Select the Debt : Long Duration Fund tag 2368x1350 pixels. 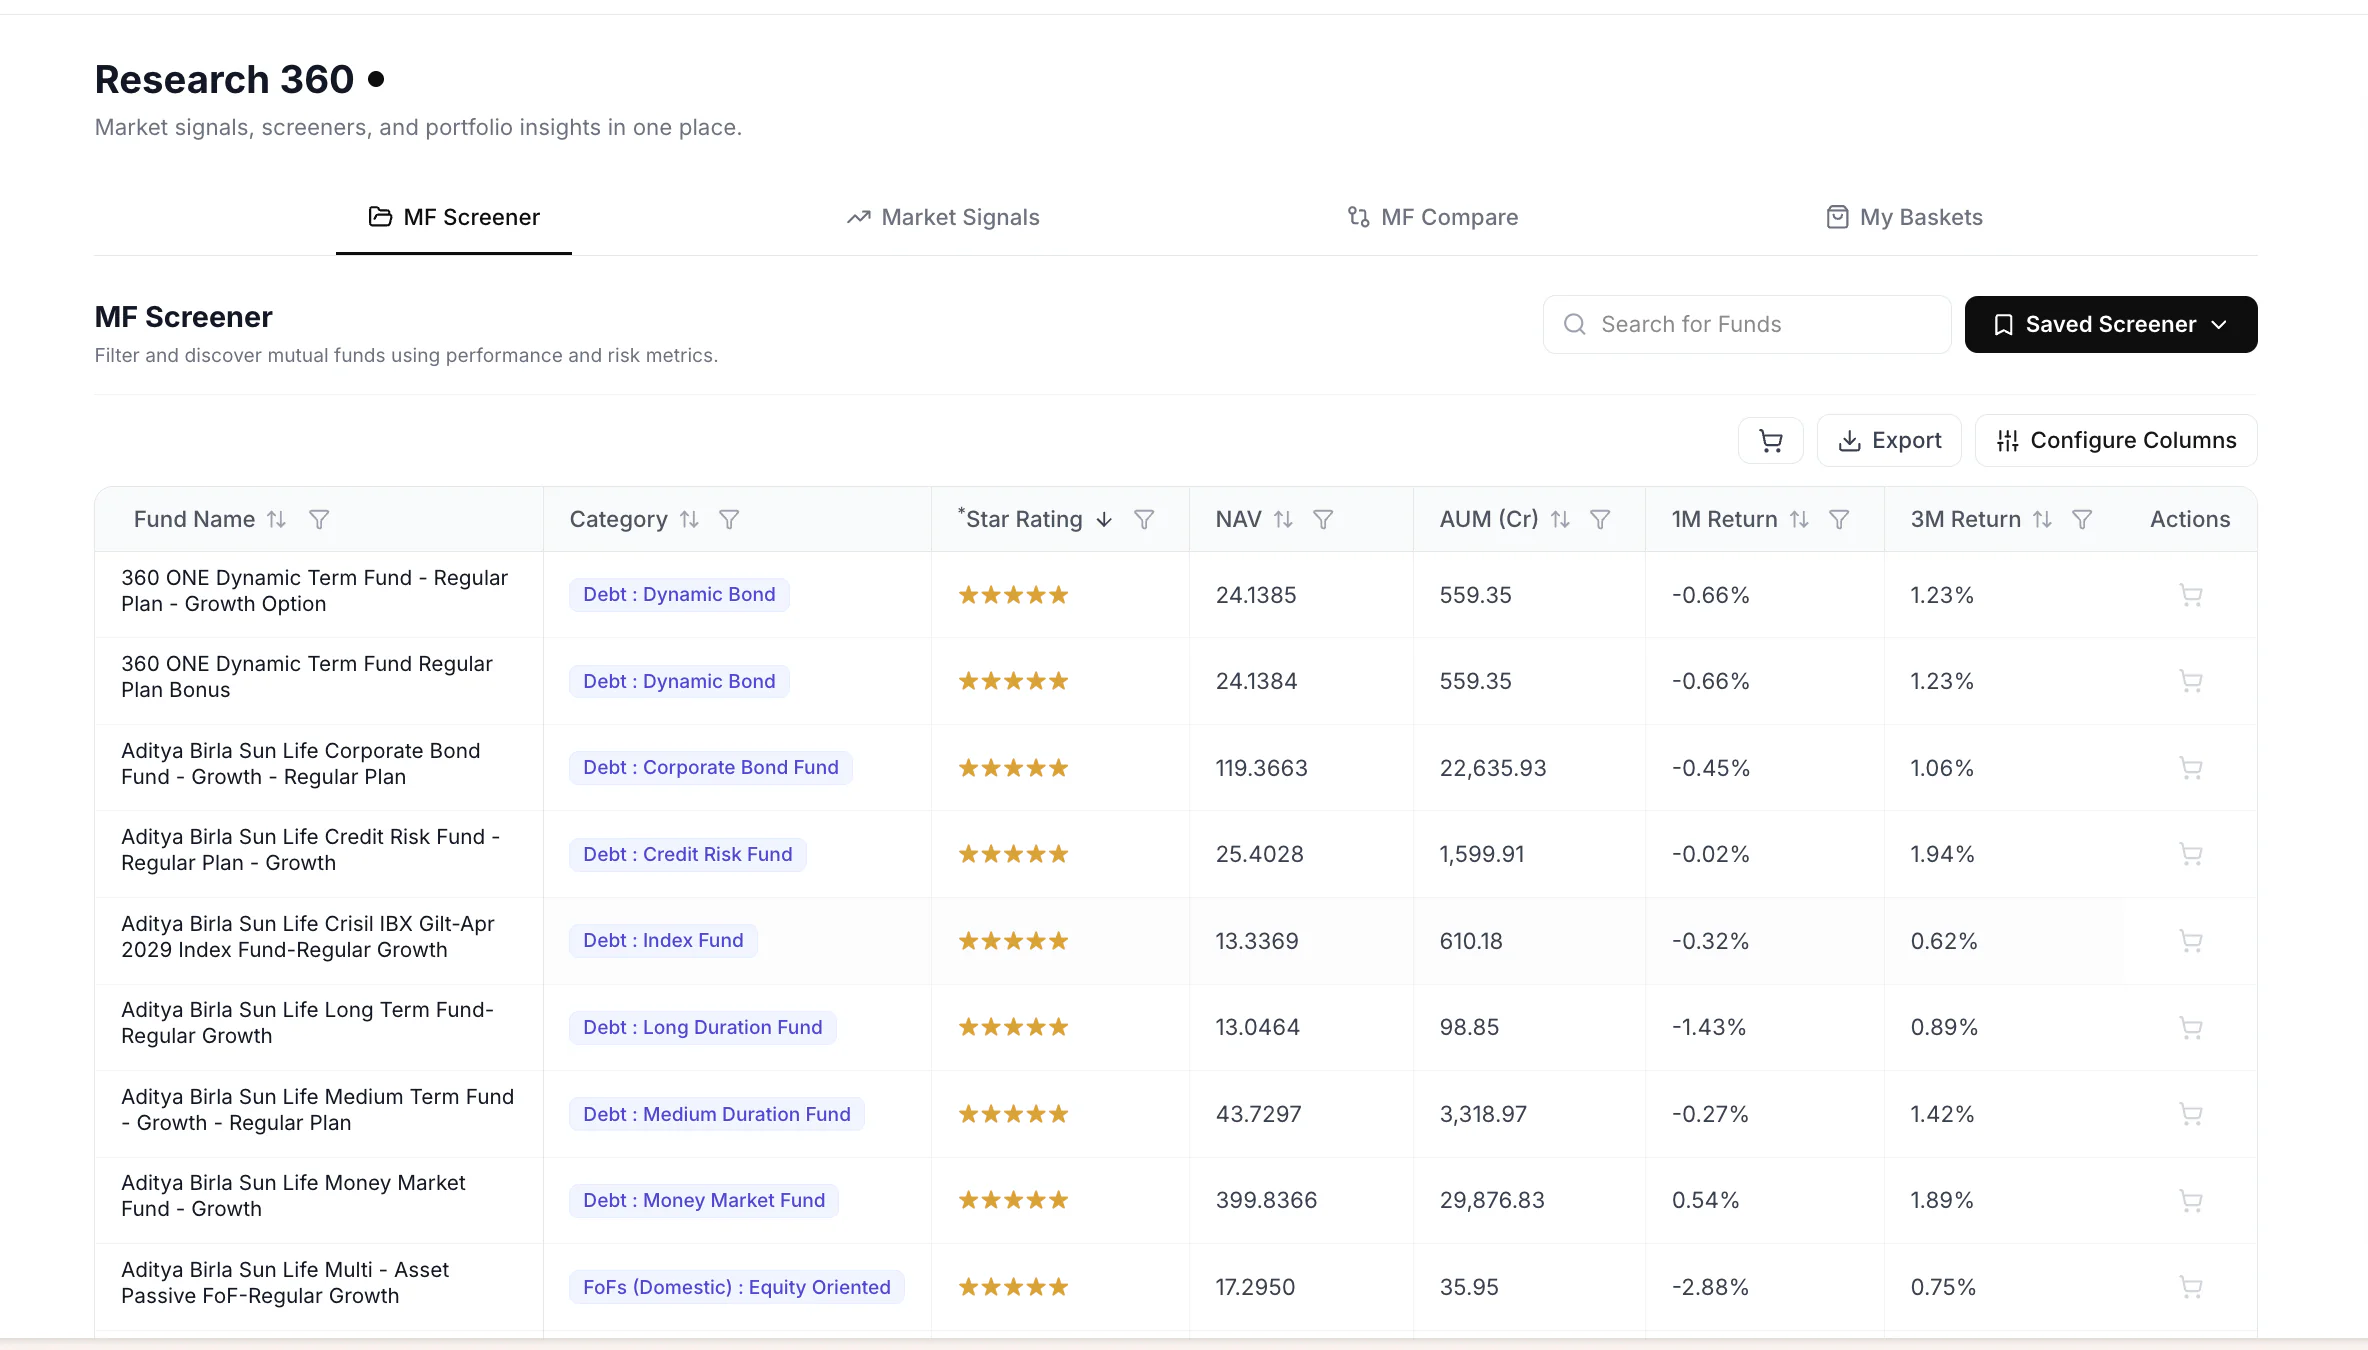703,1027
